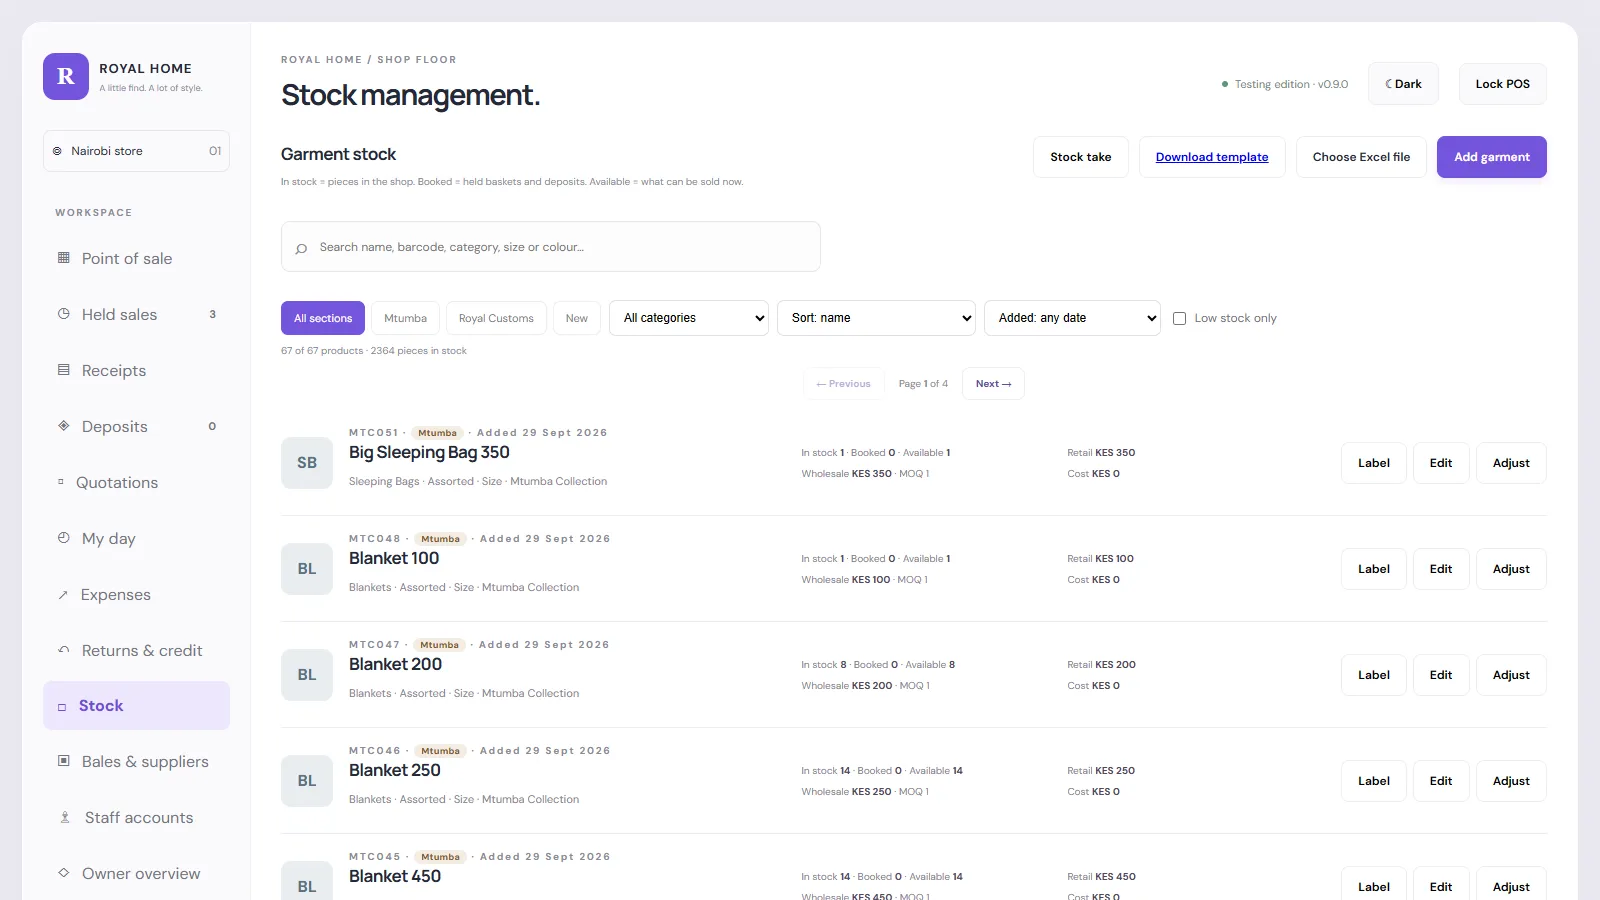Open the Receipts icon in workspace menu
The image size is (1600, 900).
click(64, 370)
